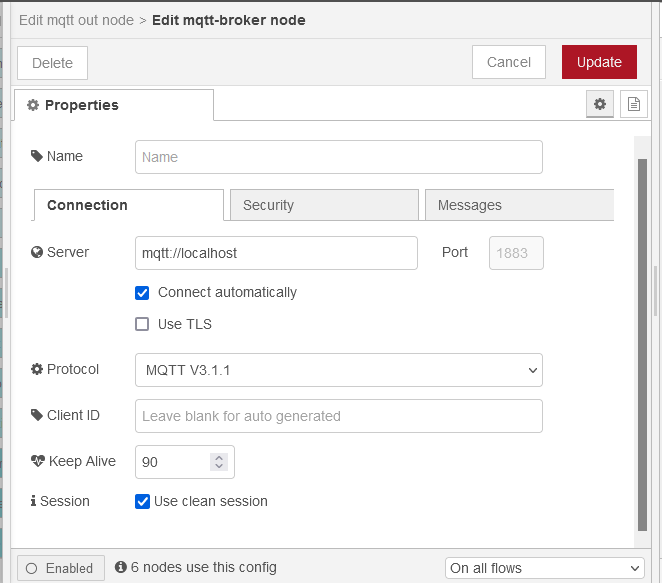Image resolution: width=662 pixels, height=583 pixels.
Task: Click the Delete button
Action: coord(52,63)
